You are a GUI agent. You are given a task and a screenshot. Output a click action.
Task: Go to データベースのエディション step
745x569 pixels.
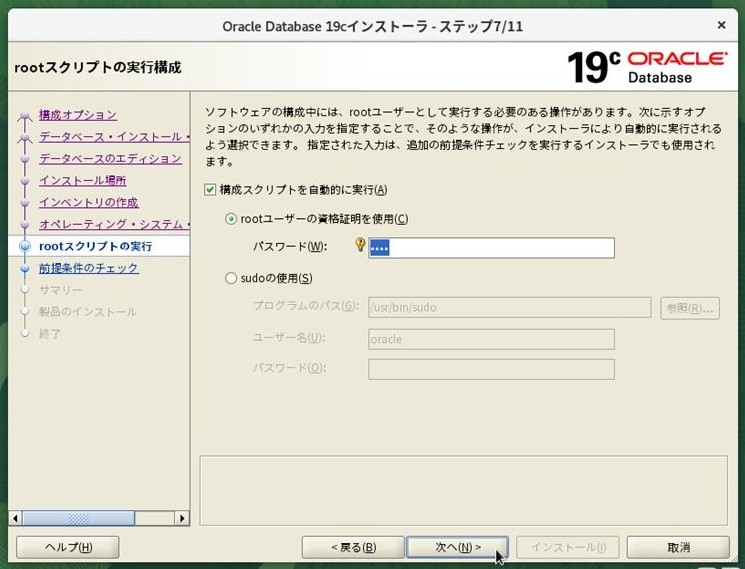tap(110, 159)
